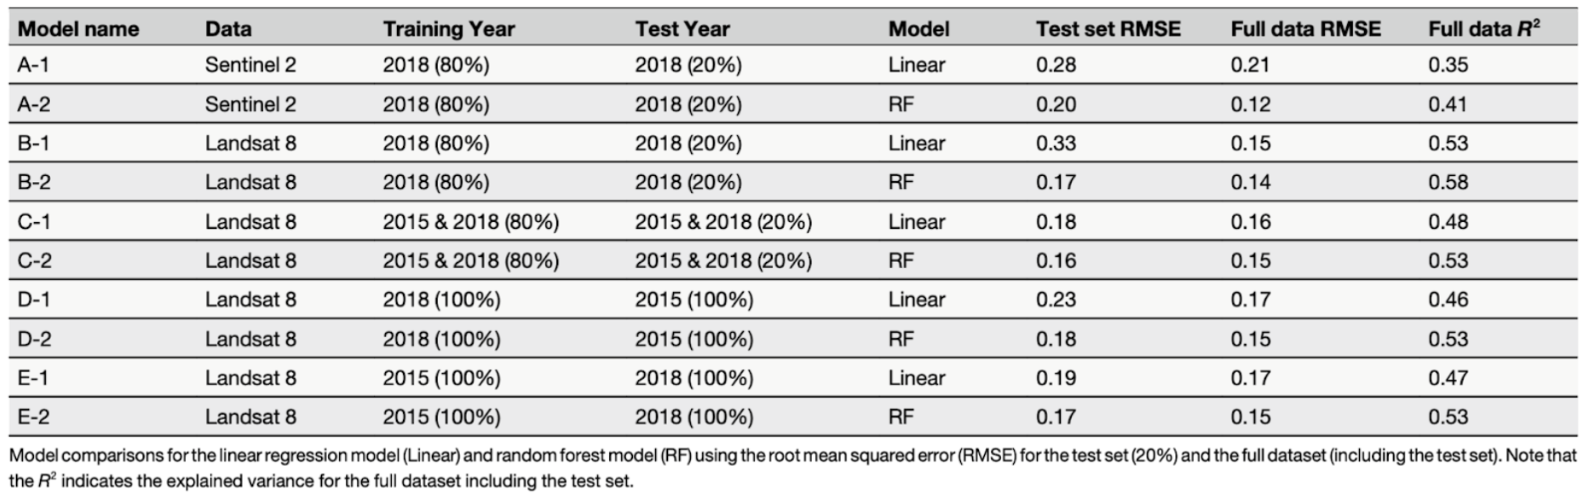Click the 0.12 full data RMSE value
Screen dimensions: 1586x496
pos(1250,104)
